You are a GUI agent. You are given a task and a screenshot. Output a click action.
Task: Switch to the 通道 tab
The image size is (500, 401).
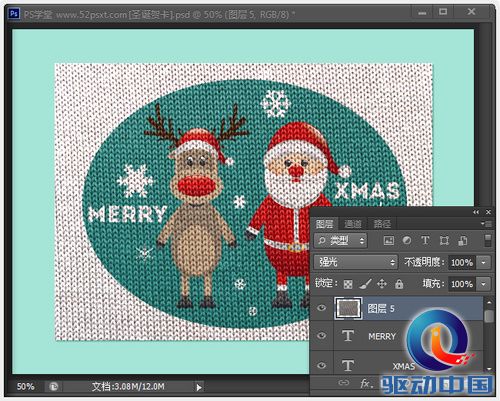[353, 224]
